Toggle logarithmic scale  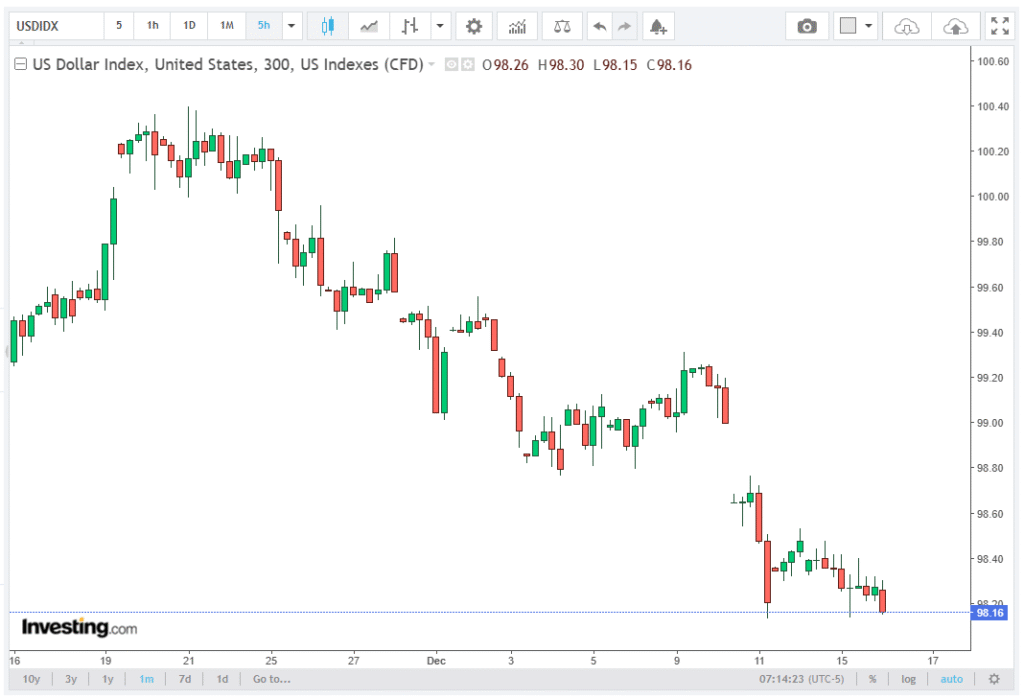click(908, 679)
